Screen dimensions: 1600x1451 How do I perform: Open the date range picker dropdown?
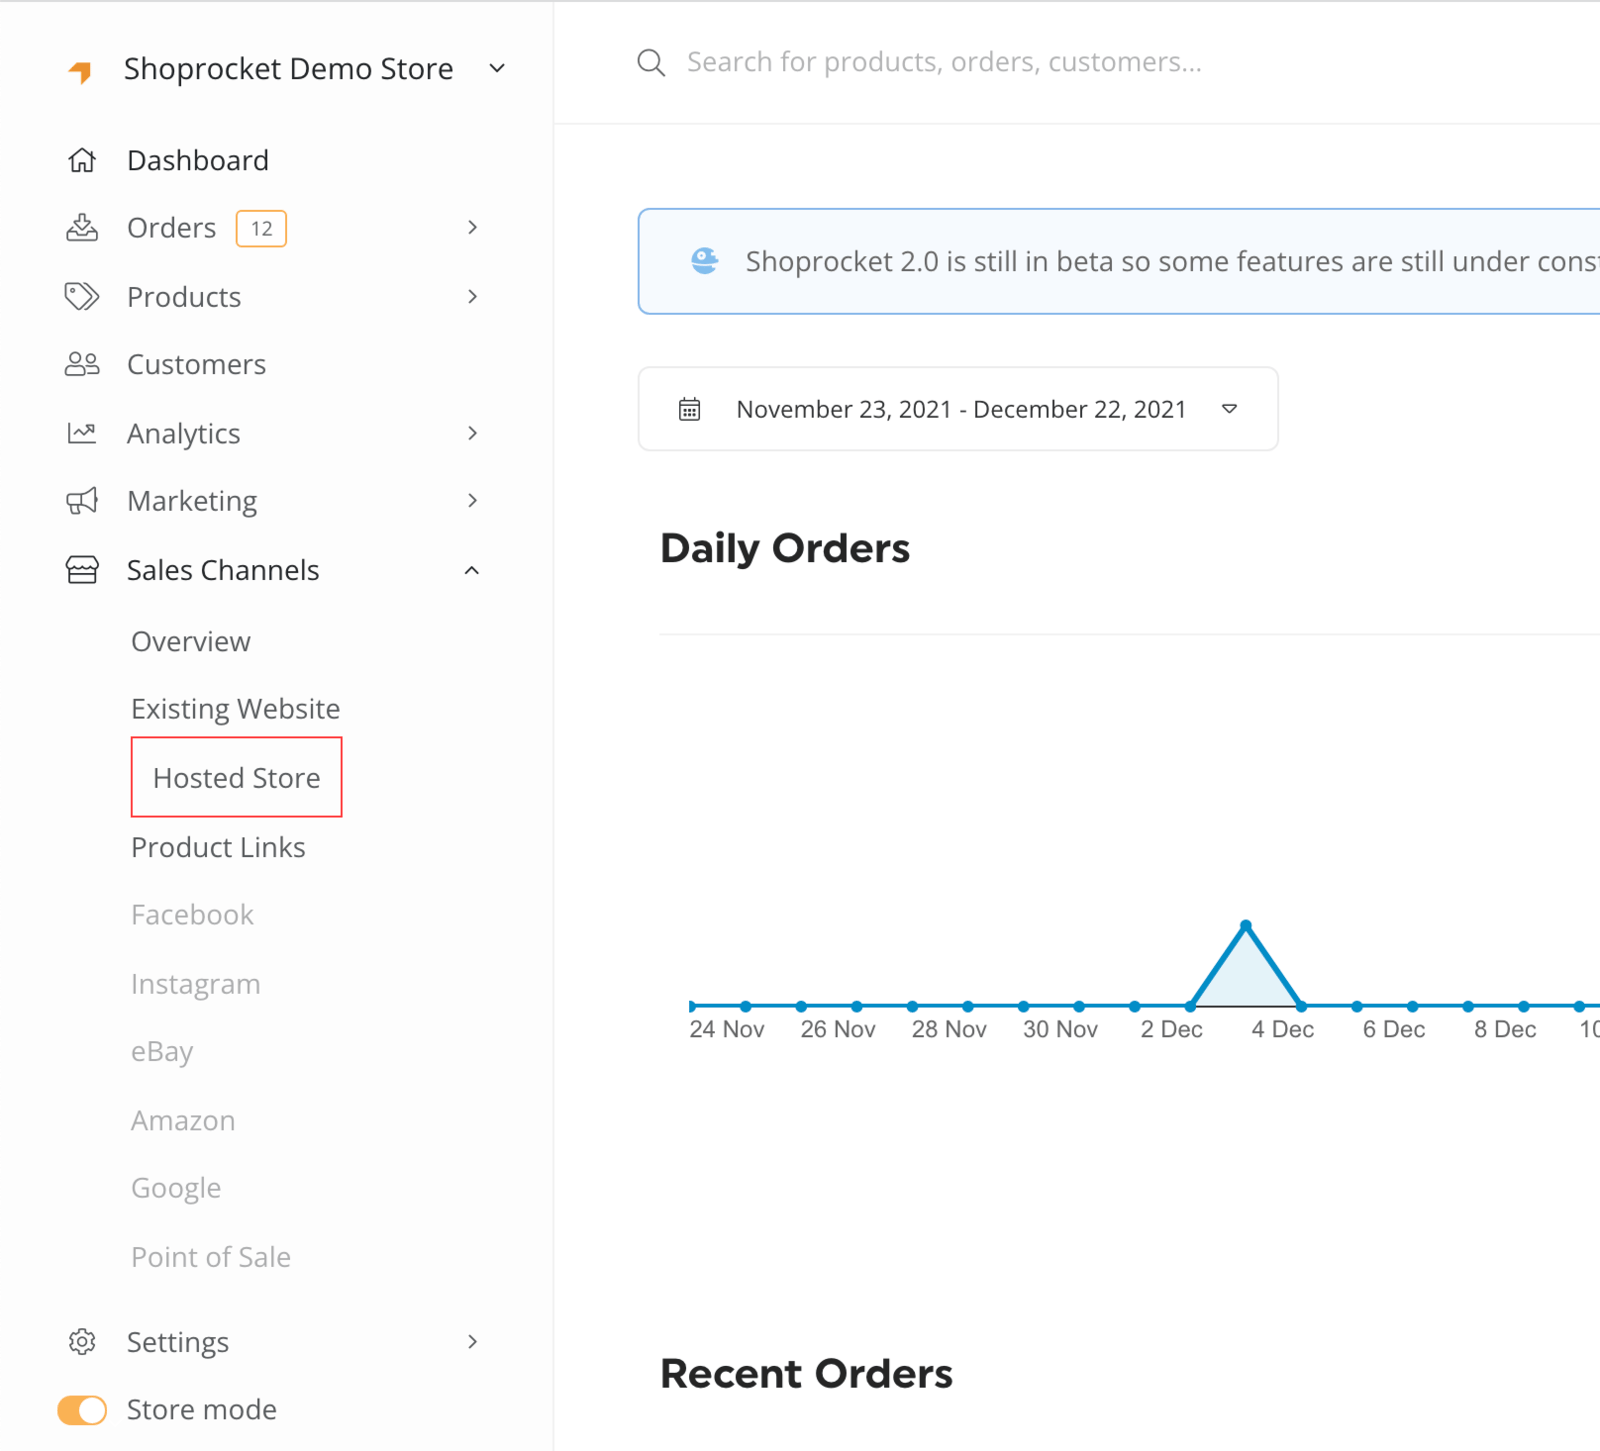click(1229, 409)
